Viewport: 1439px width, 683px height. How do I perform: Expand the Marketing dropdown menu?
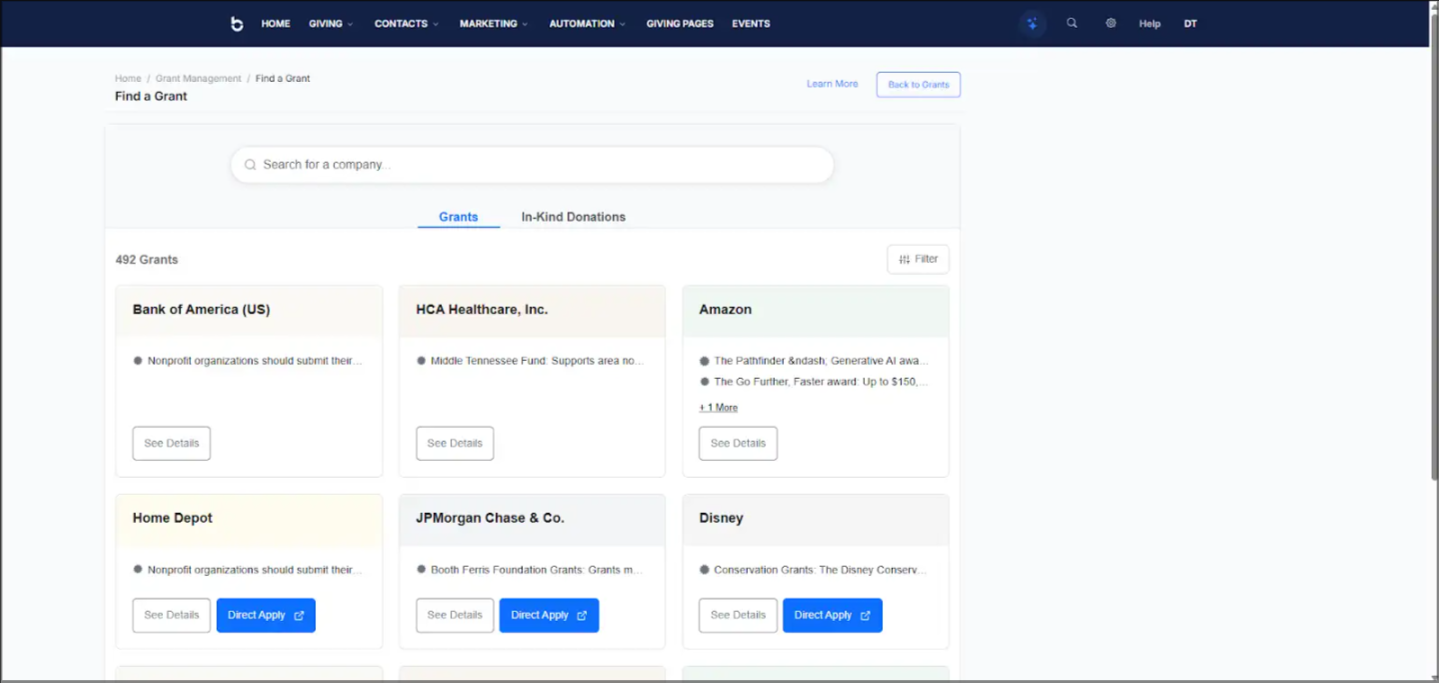pos(493,24)
